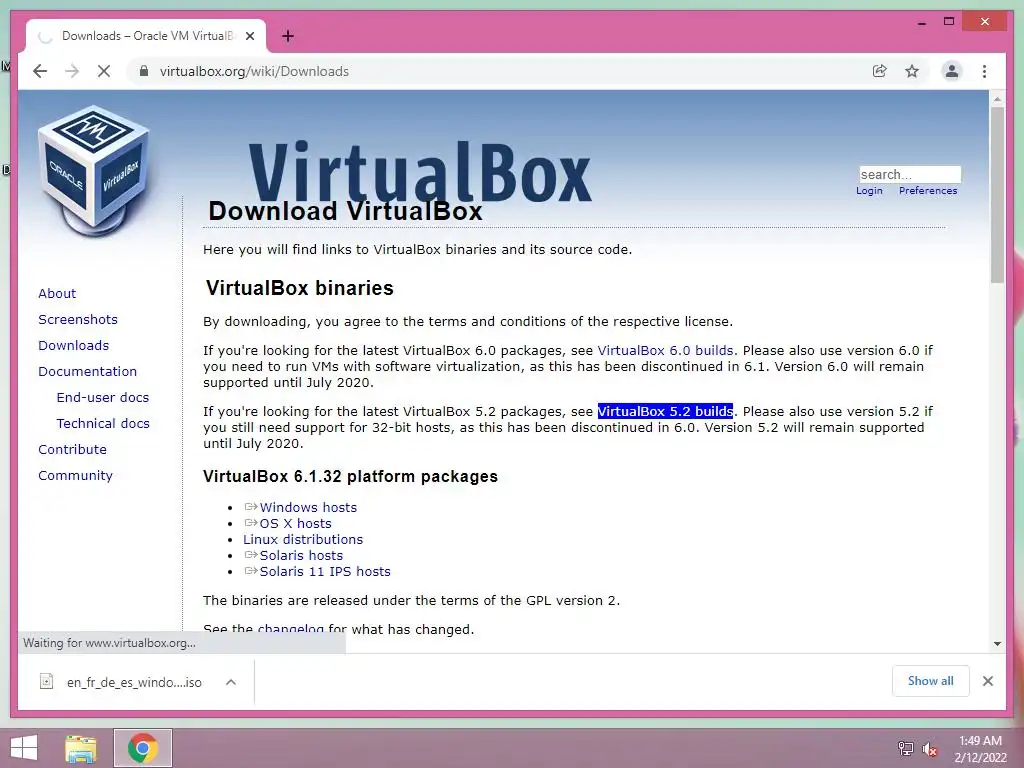
Task: Open network icon in system tray
Action: tap(905, 749)
